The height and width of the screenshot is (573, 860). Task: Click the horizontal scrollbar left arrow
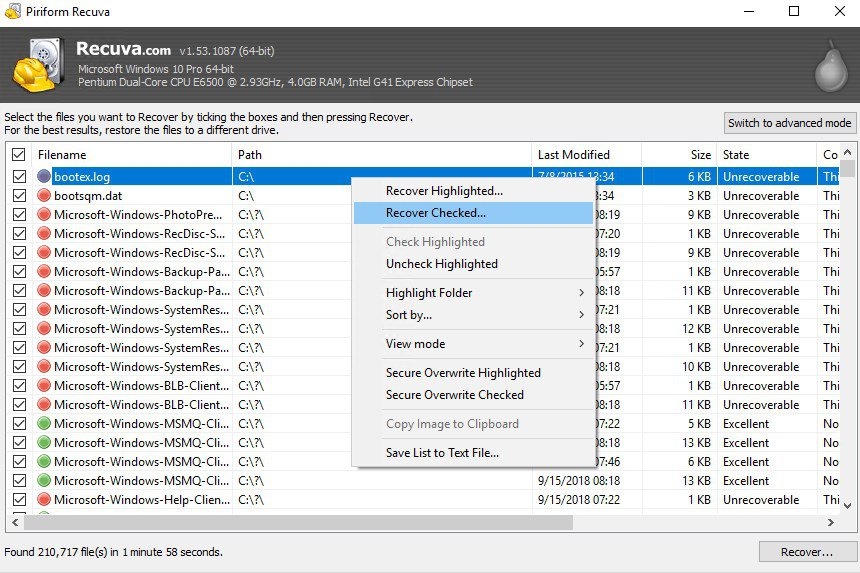[x=15, y=523]
